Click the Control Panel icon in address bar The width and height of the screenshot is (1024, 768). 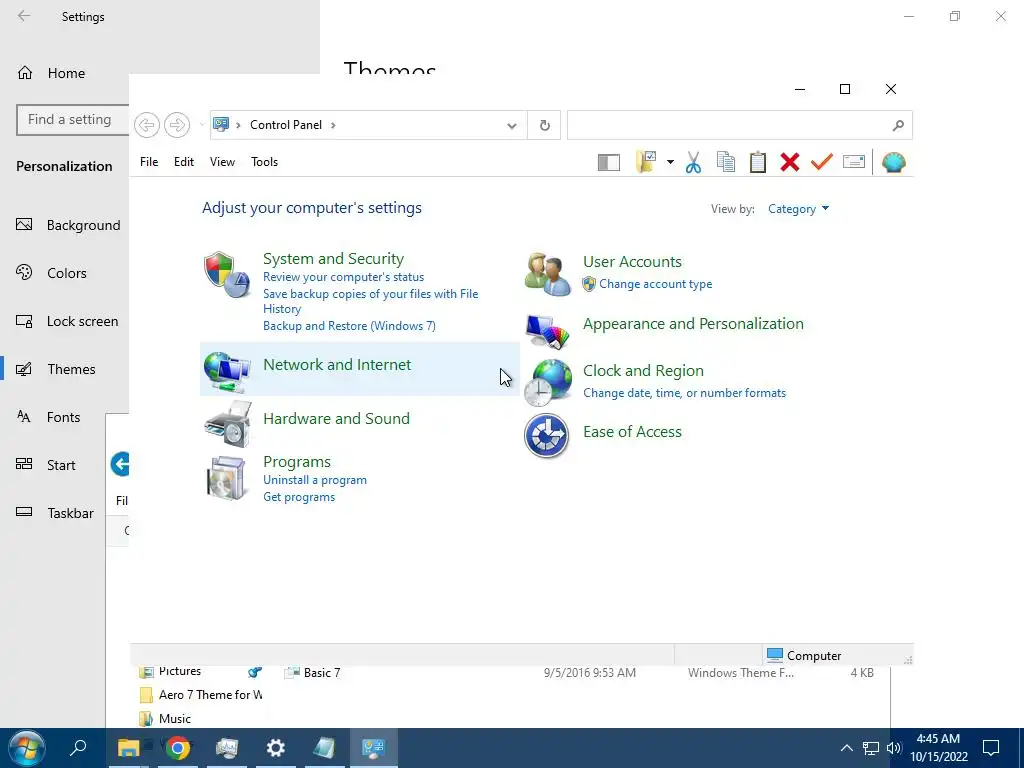[221, 124]
